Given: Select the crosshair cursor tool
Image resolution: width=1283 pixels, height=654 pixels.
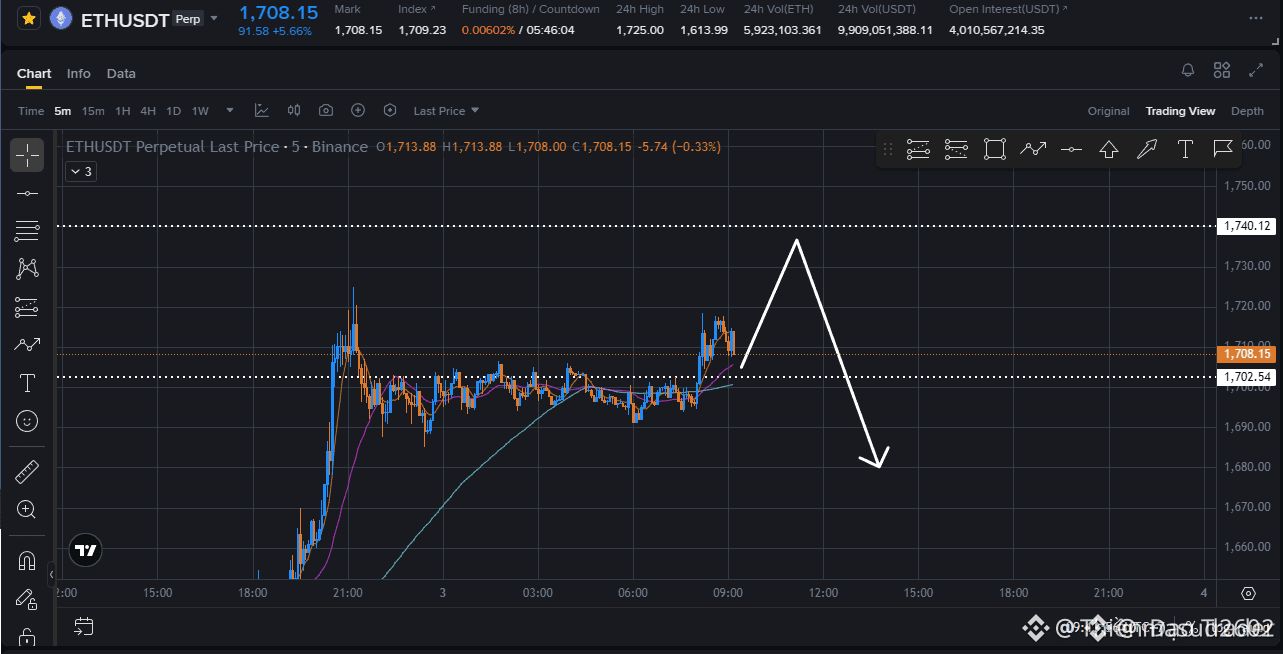Looking at the screenshot, I should 27,155.
